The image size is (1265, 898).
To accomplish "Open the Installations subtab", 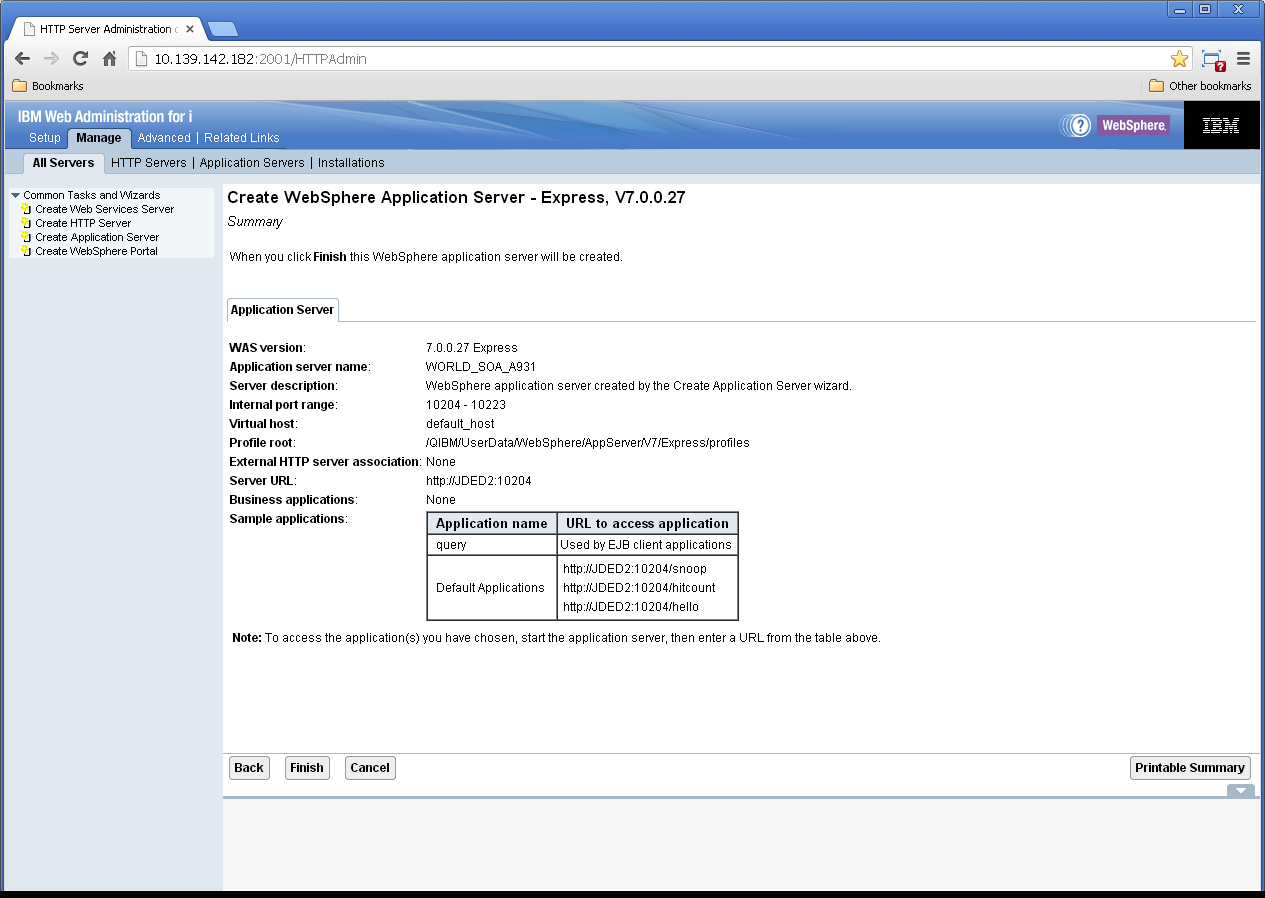I will (351, 163).
